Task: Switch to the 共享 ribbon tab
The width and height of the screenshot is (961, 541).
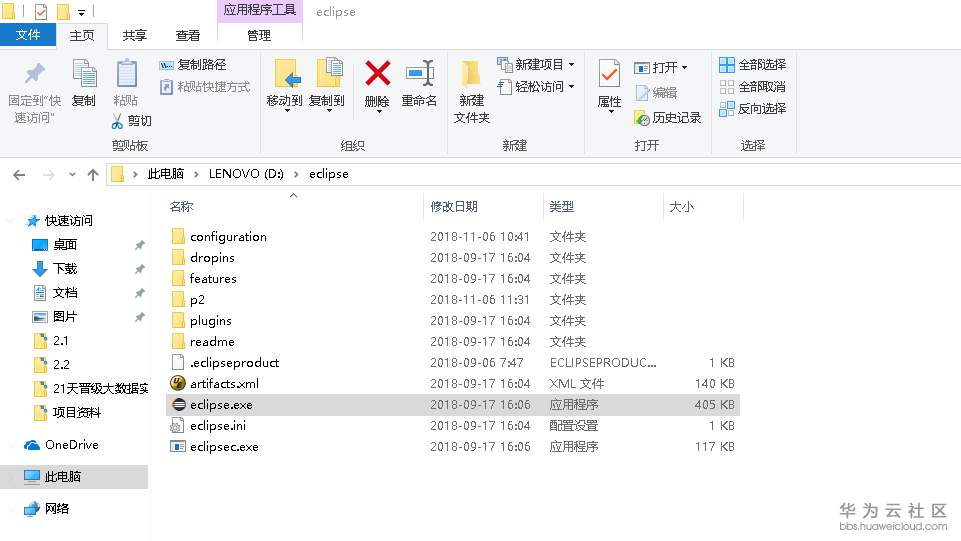Action: [x=135, y=36]
